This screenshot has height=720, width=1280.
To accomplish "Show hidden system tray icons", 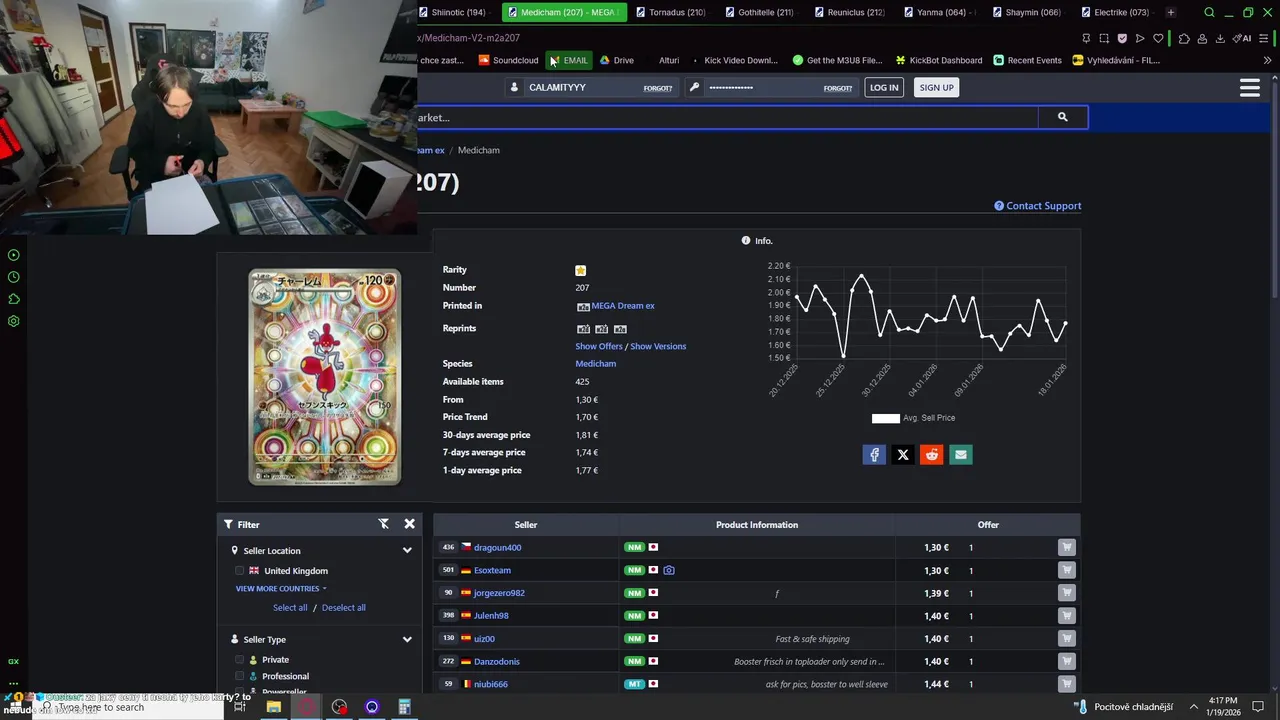I will [x=1193, y=707].
